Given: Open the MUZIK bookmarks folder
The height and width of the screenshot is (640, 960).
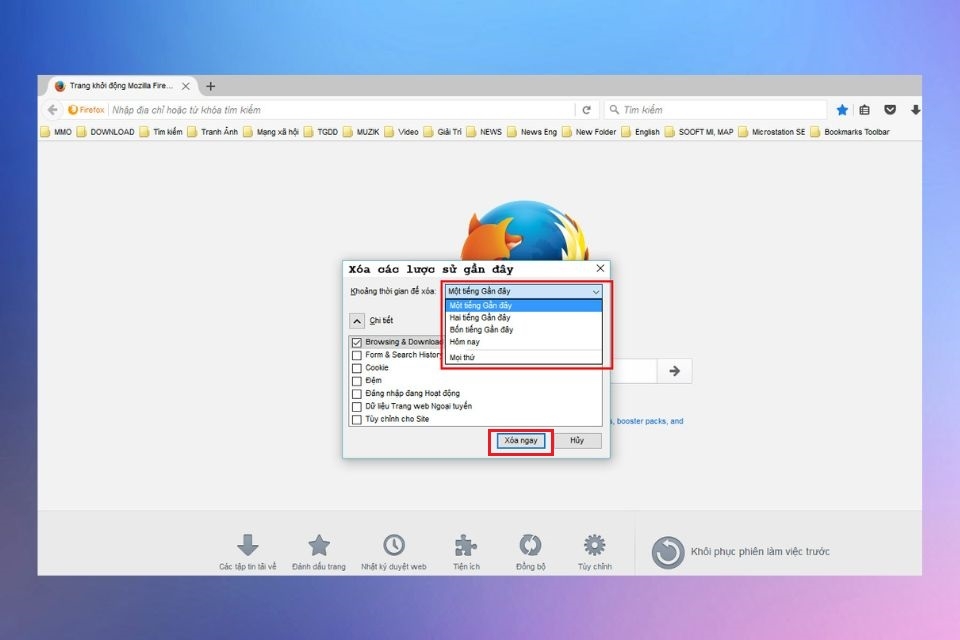Looking at the screenshot, I should click(361, 132).
